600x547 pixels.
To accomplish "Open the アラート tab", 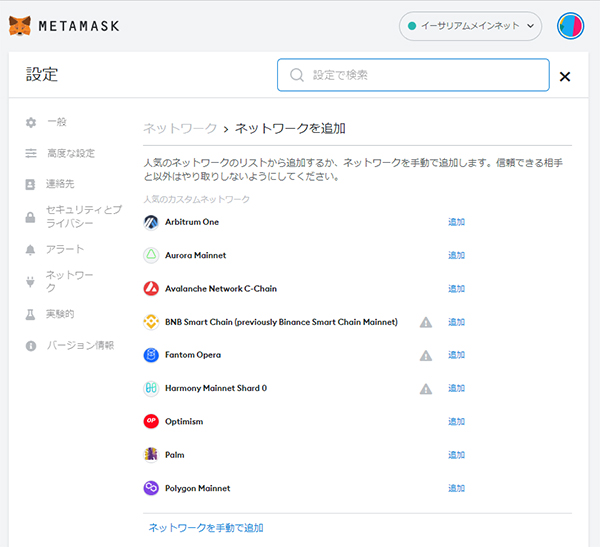I will pos(65,250).
